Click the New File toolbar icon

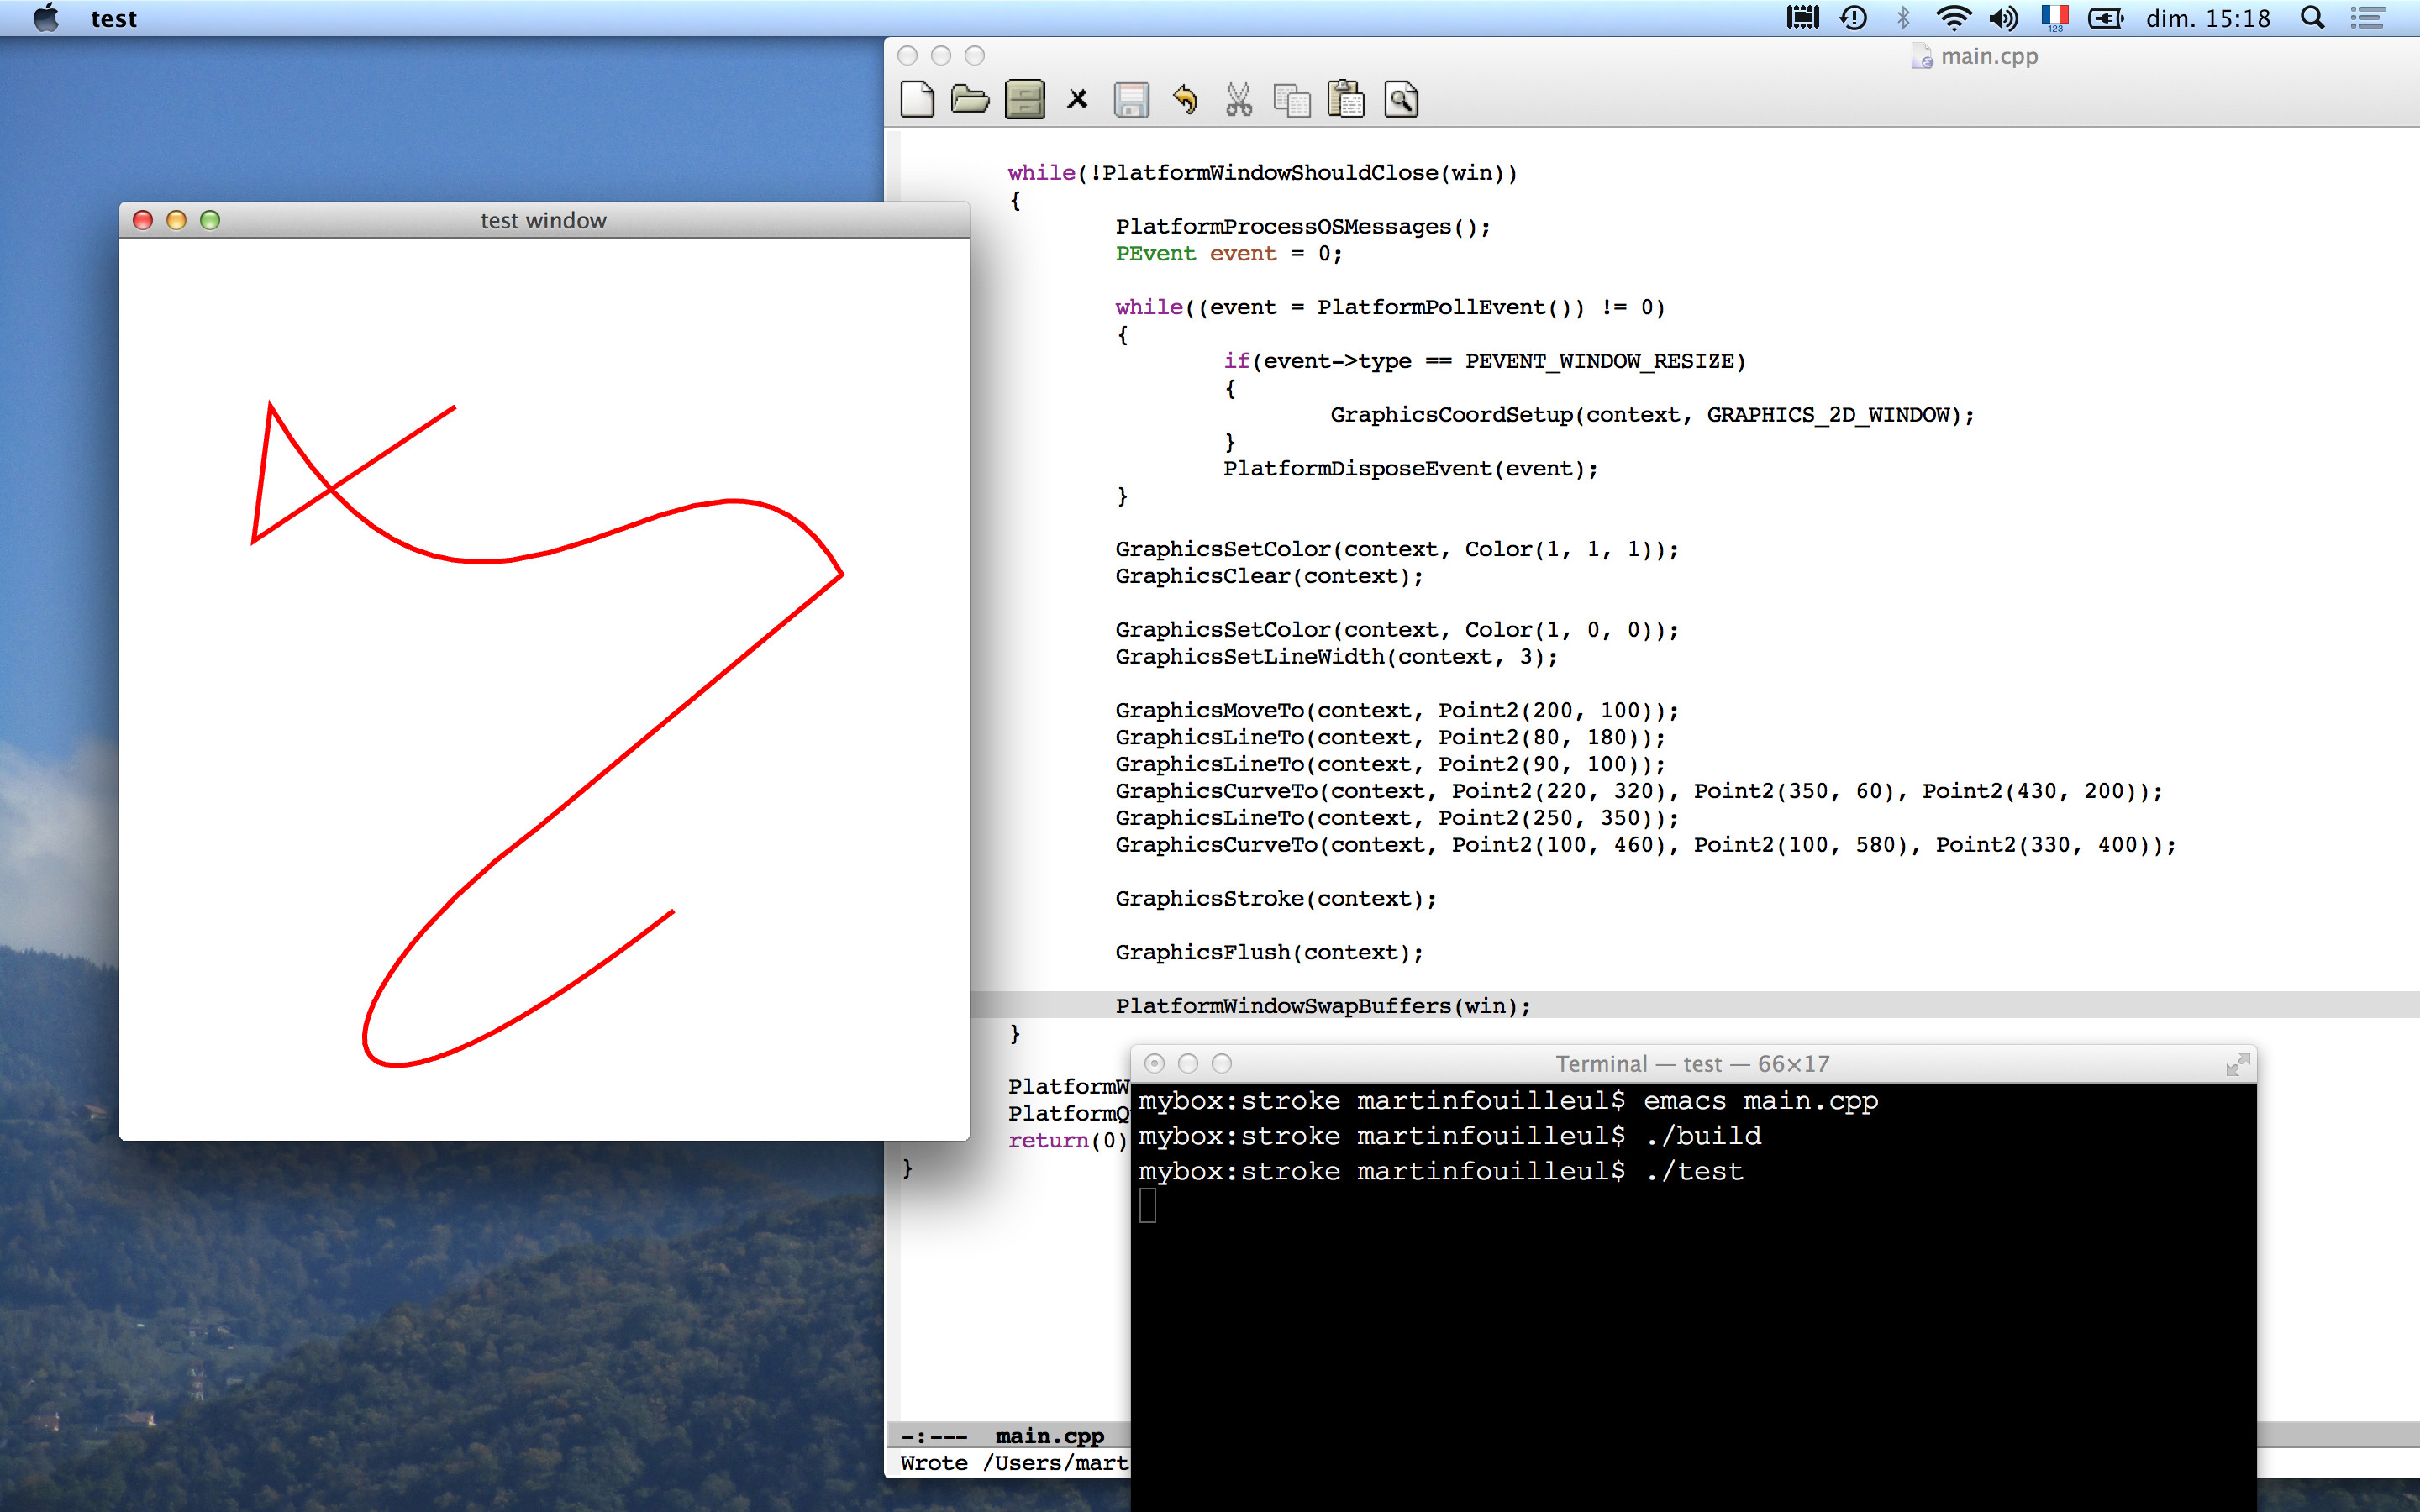click(917, 100)
